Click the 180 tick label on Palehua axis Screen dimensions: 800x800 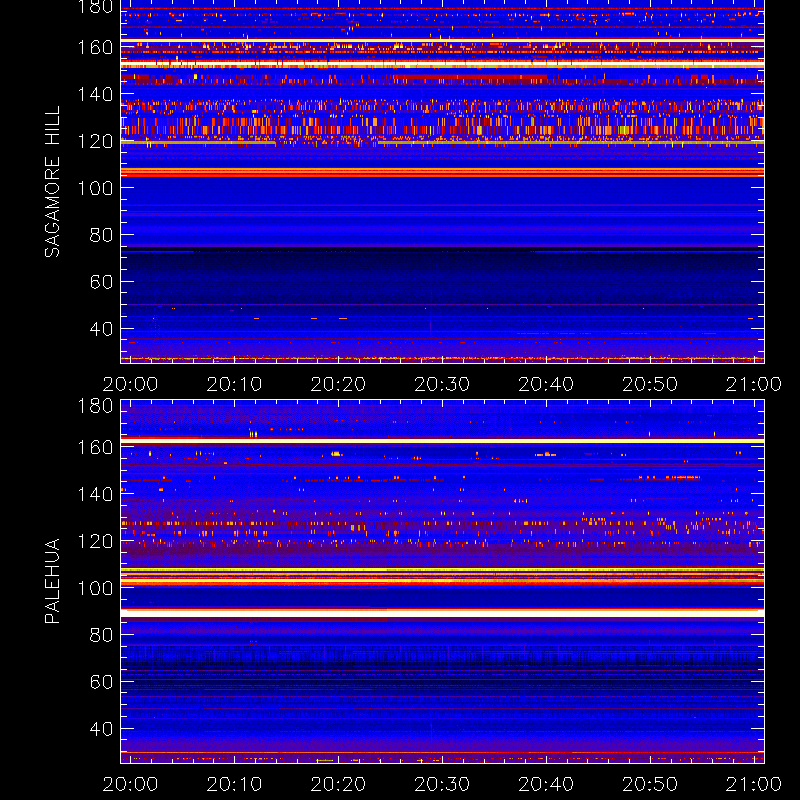pos(95,406)
